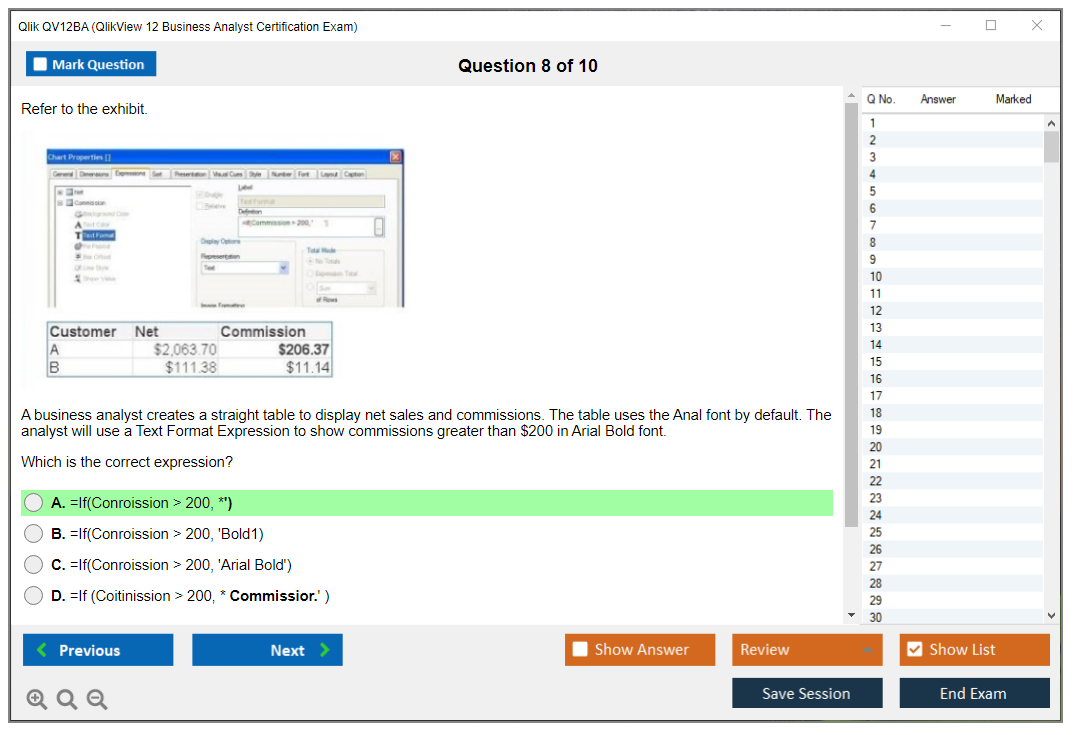Maximize the exam window
The image size is (1075, 735).
pos(991,26)
